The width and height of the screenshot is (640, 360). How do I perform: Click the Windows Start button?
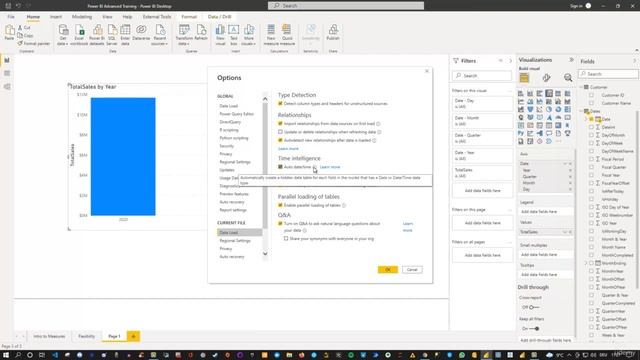click(6, 355)
